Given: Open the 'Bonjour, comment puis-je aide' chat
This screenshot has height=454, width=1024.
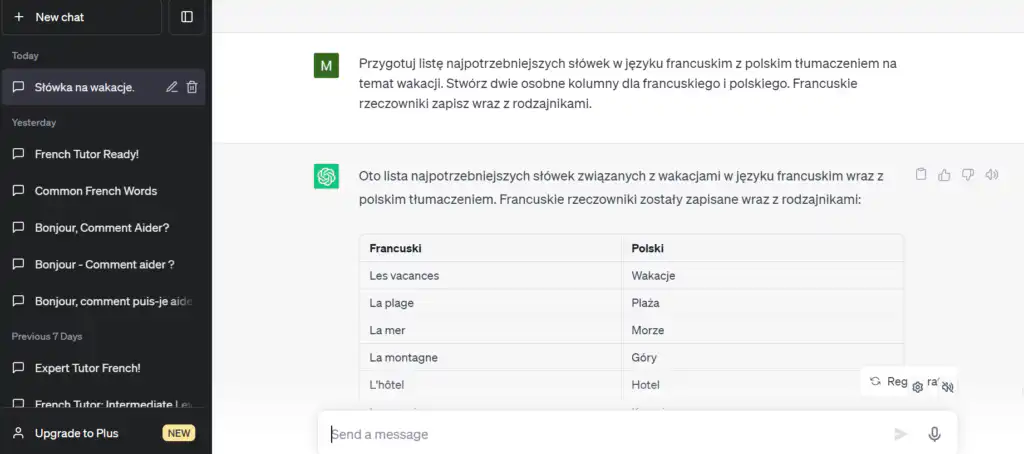Looking at the screenshot, I should 104,301.
